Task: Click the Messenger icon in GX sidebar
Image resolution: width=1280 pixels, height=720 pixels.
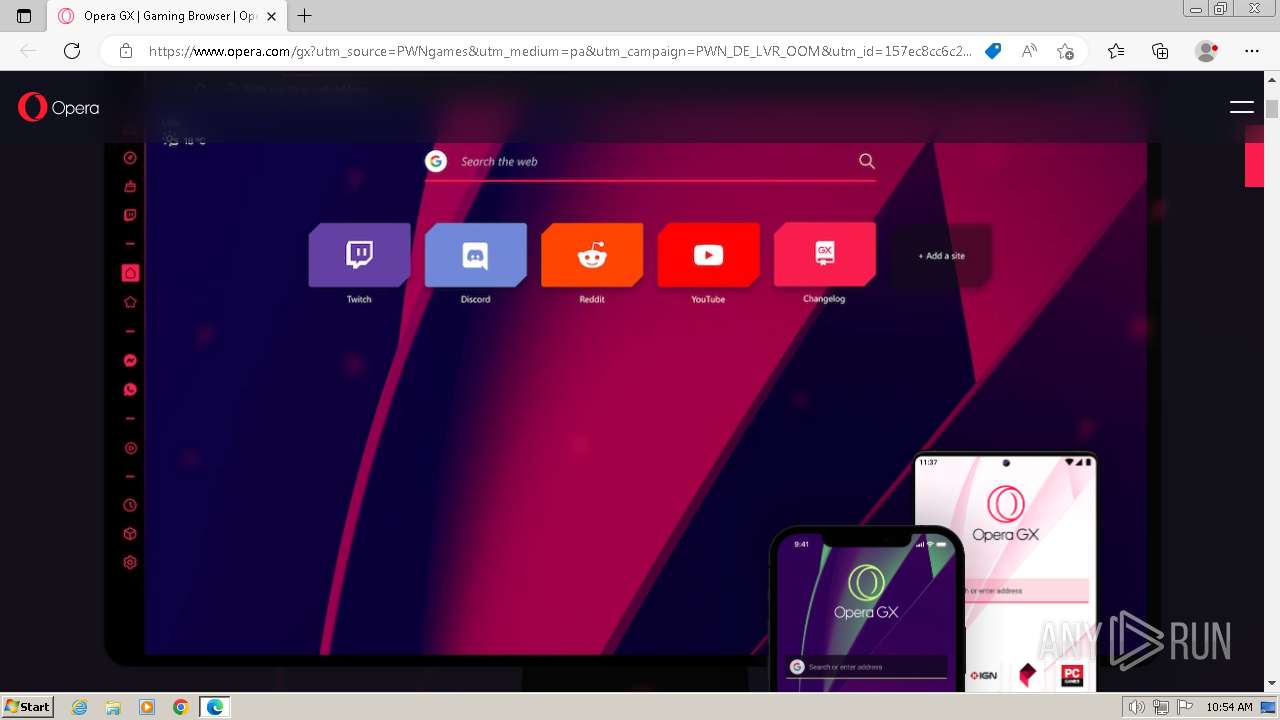Action: 130,360
